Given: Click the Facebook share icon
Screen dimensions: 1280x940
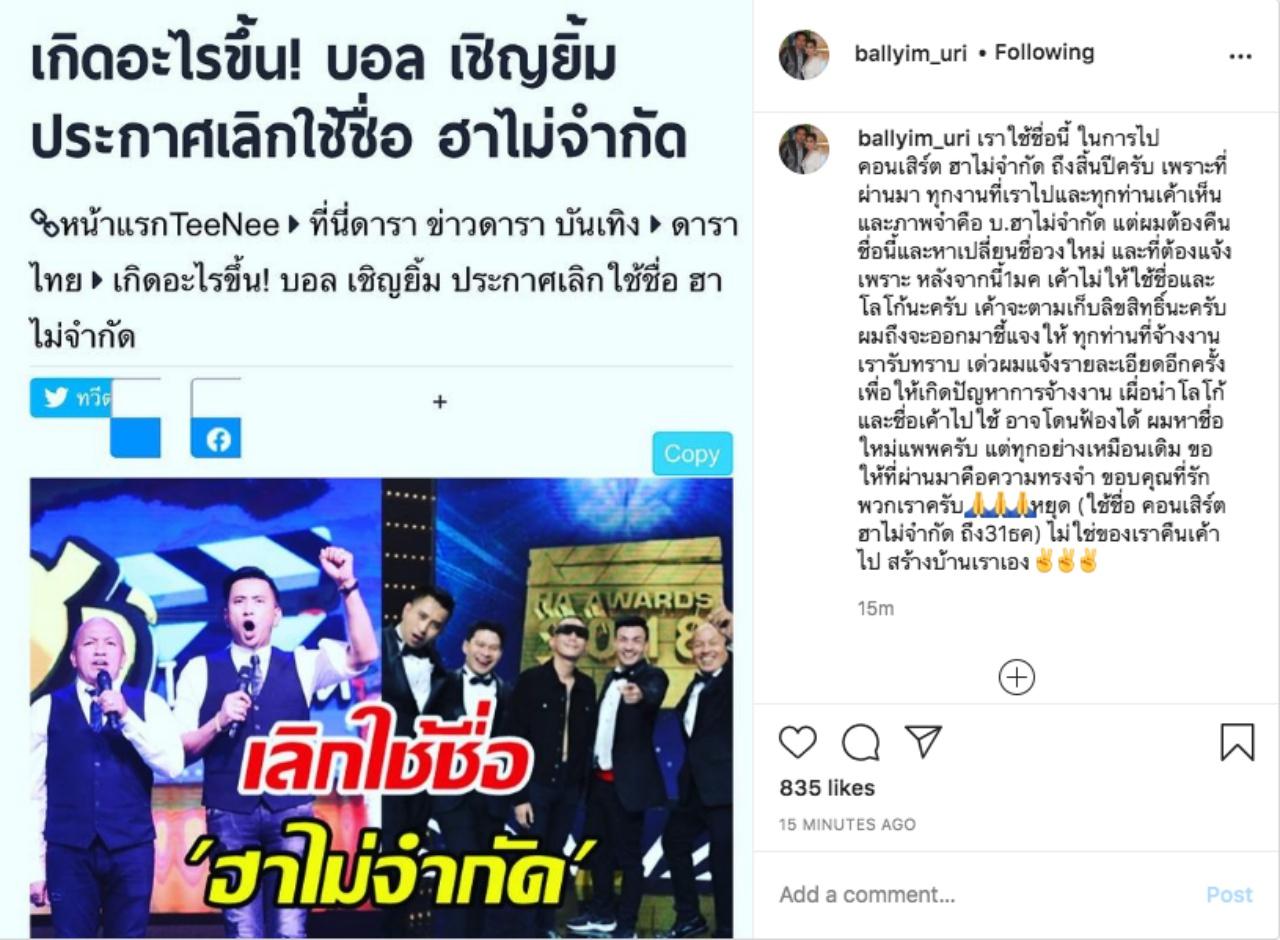Looking at the screenshot, I should pos(216,438).
